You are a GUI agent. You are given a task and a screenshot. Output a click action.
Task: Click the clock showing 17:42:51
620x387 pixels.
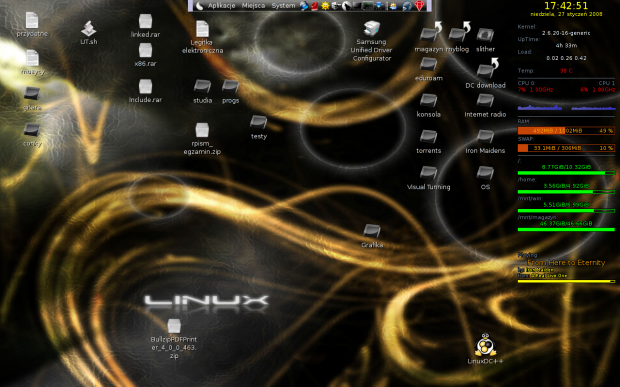click(566, 6)
